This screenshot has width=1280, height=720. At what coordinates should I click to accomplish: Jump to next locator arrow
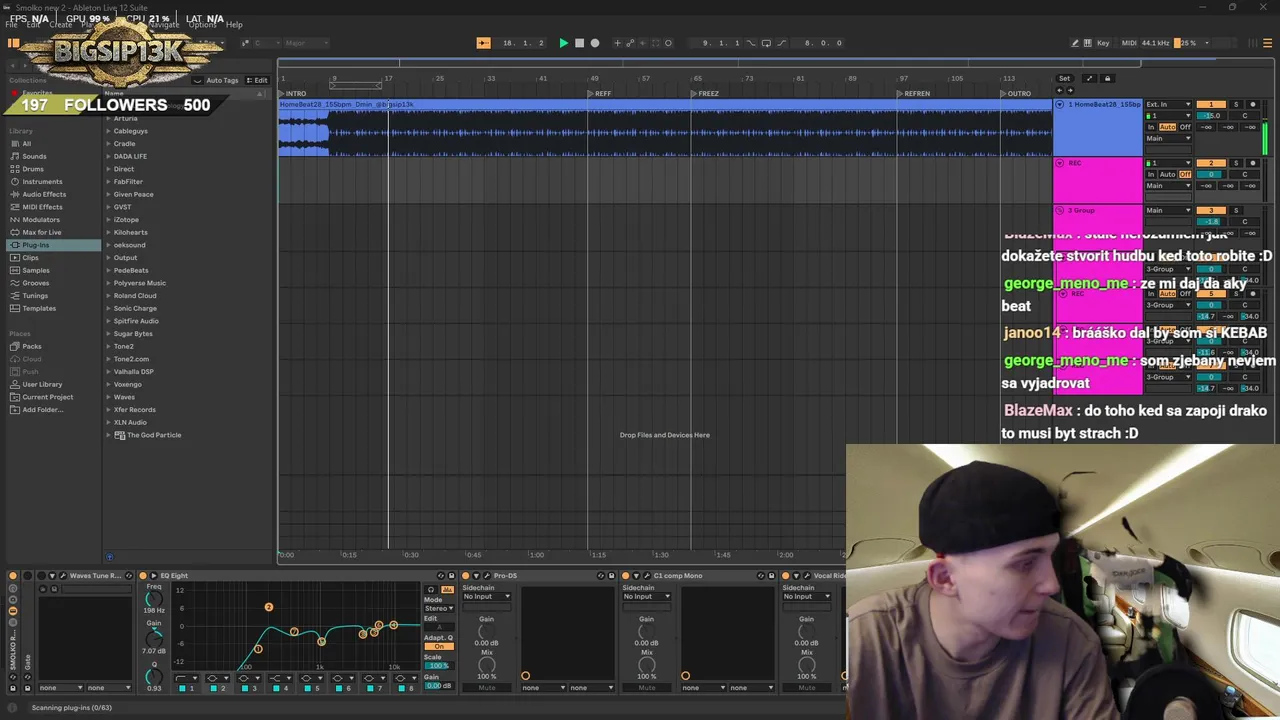(1070, 90)
